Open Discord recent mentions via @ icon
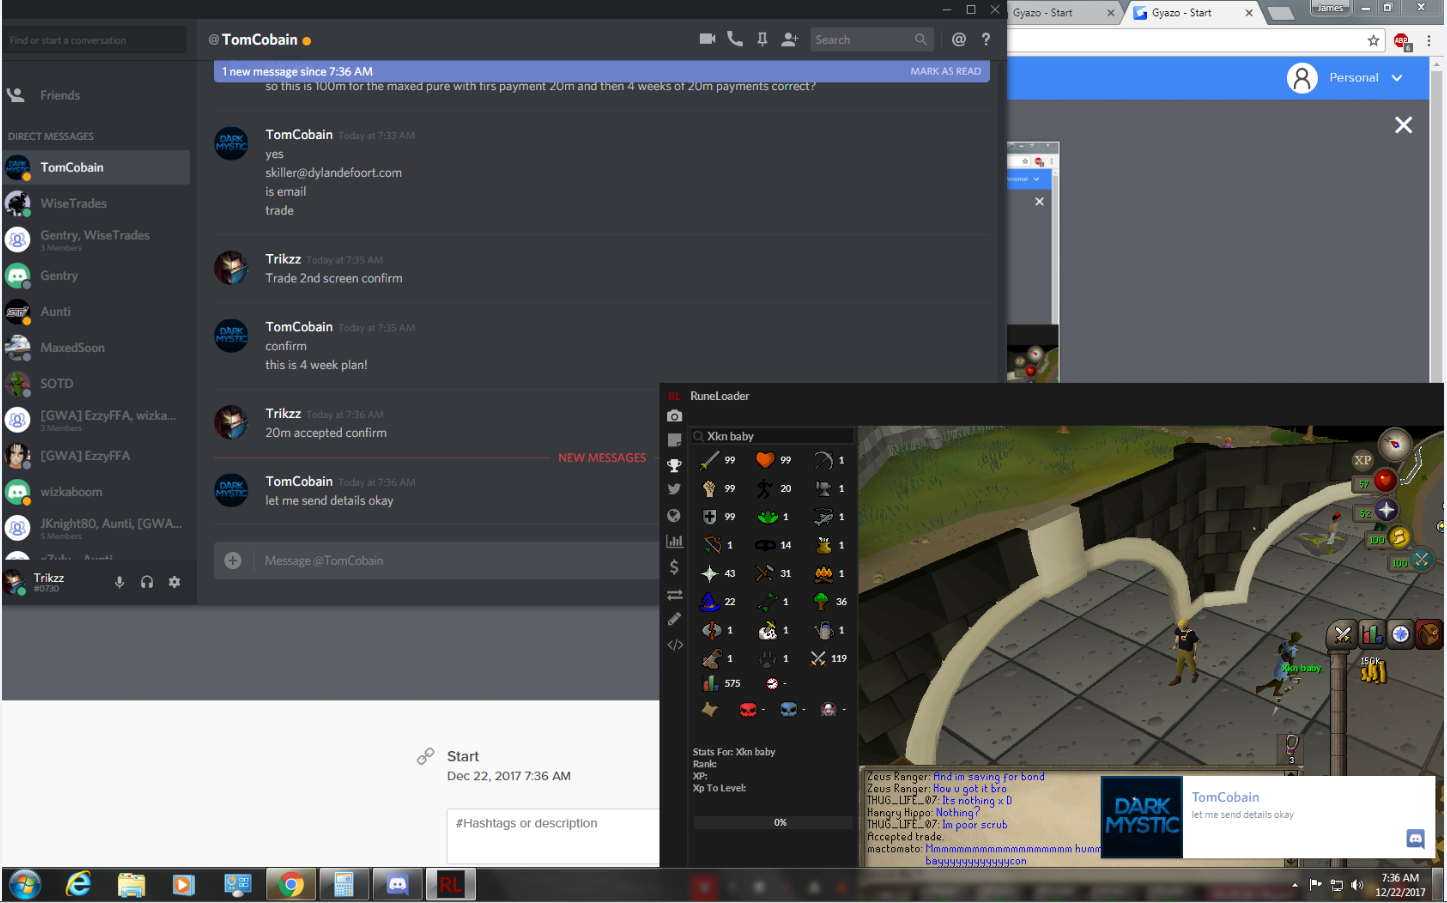 coord(959,39)
